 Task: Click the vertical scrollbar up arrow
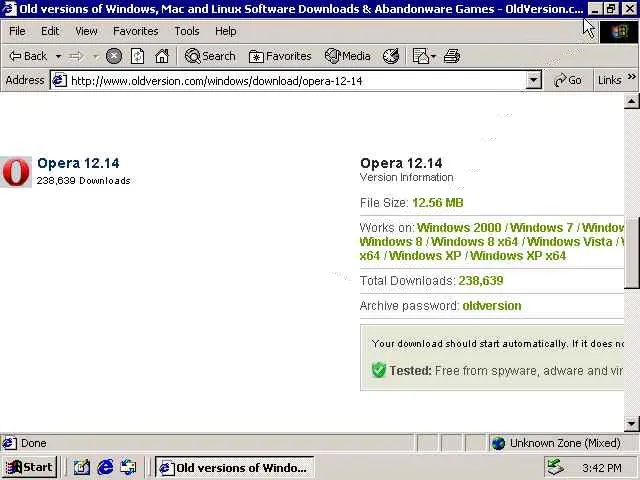631,102
